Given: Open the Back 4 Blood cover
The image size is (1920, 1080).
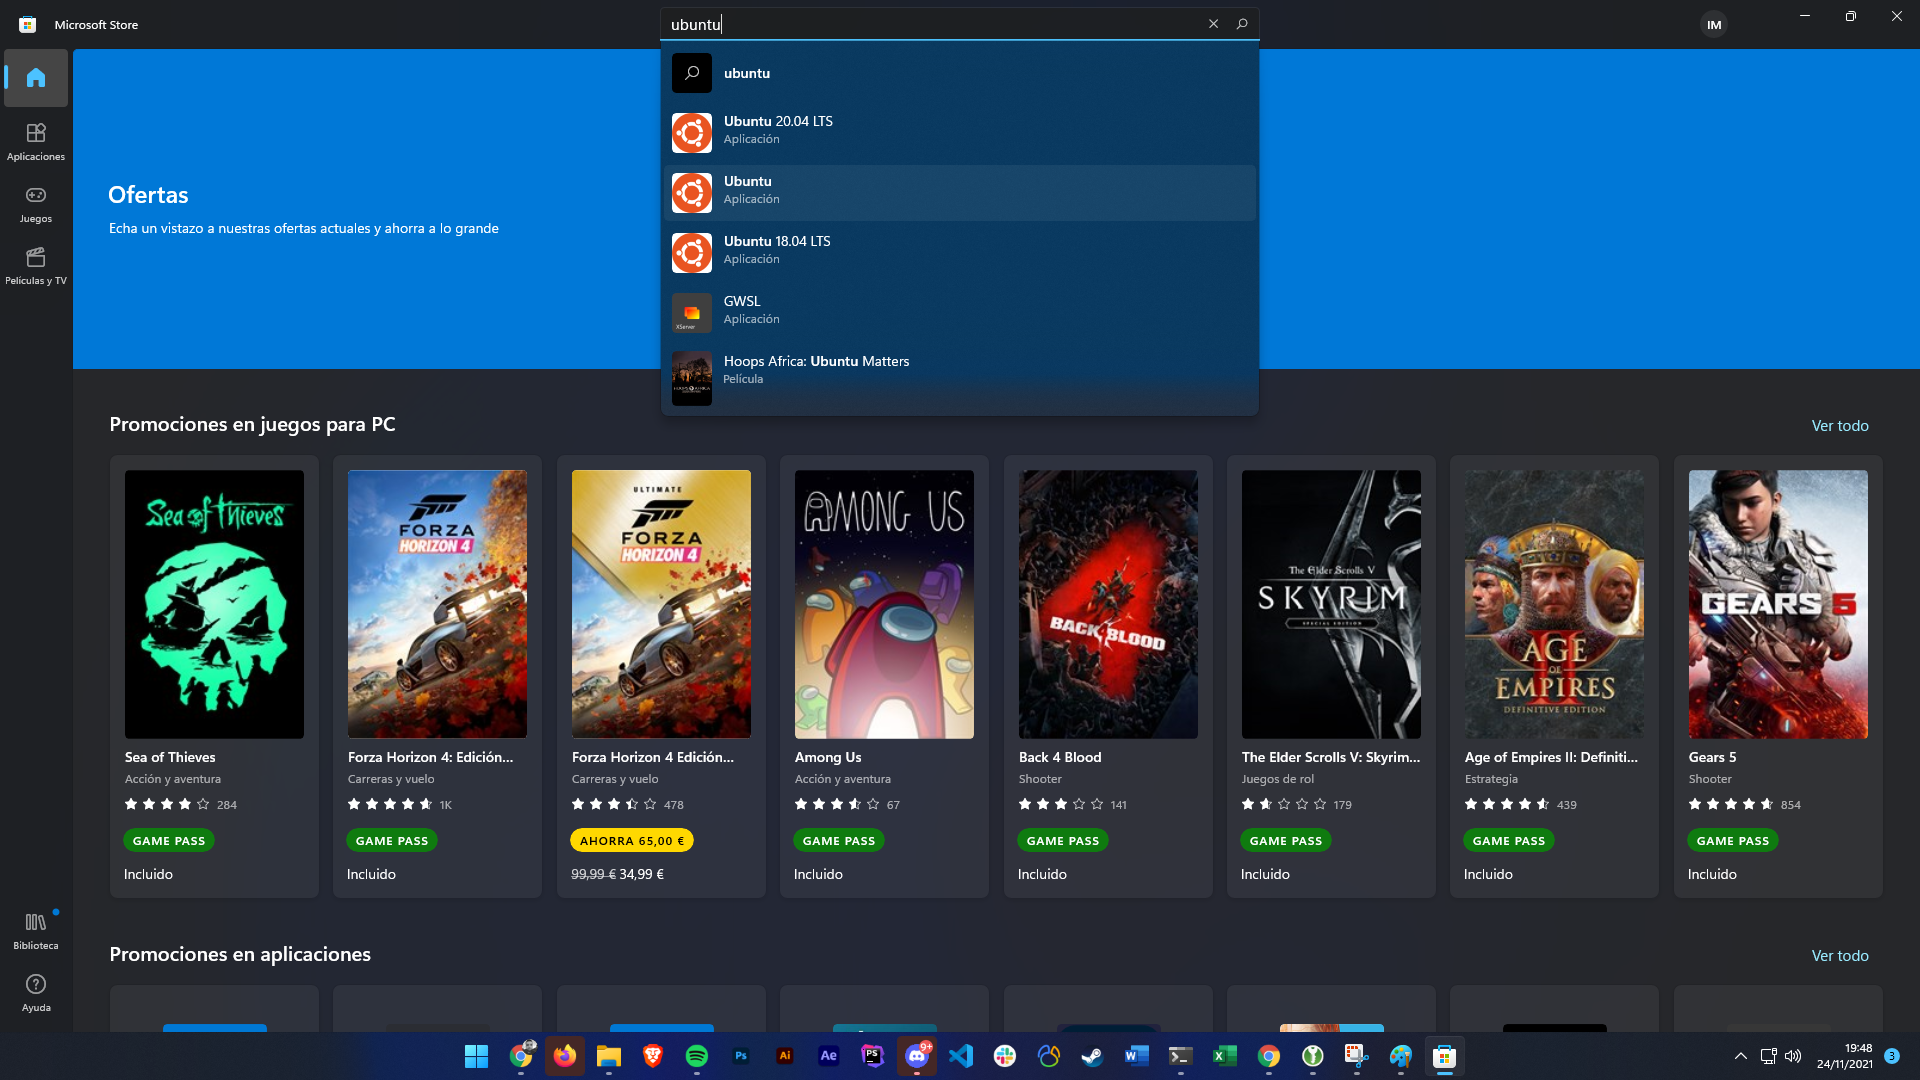Looking at the screenshot, I should tap(1108, 604).
